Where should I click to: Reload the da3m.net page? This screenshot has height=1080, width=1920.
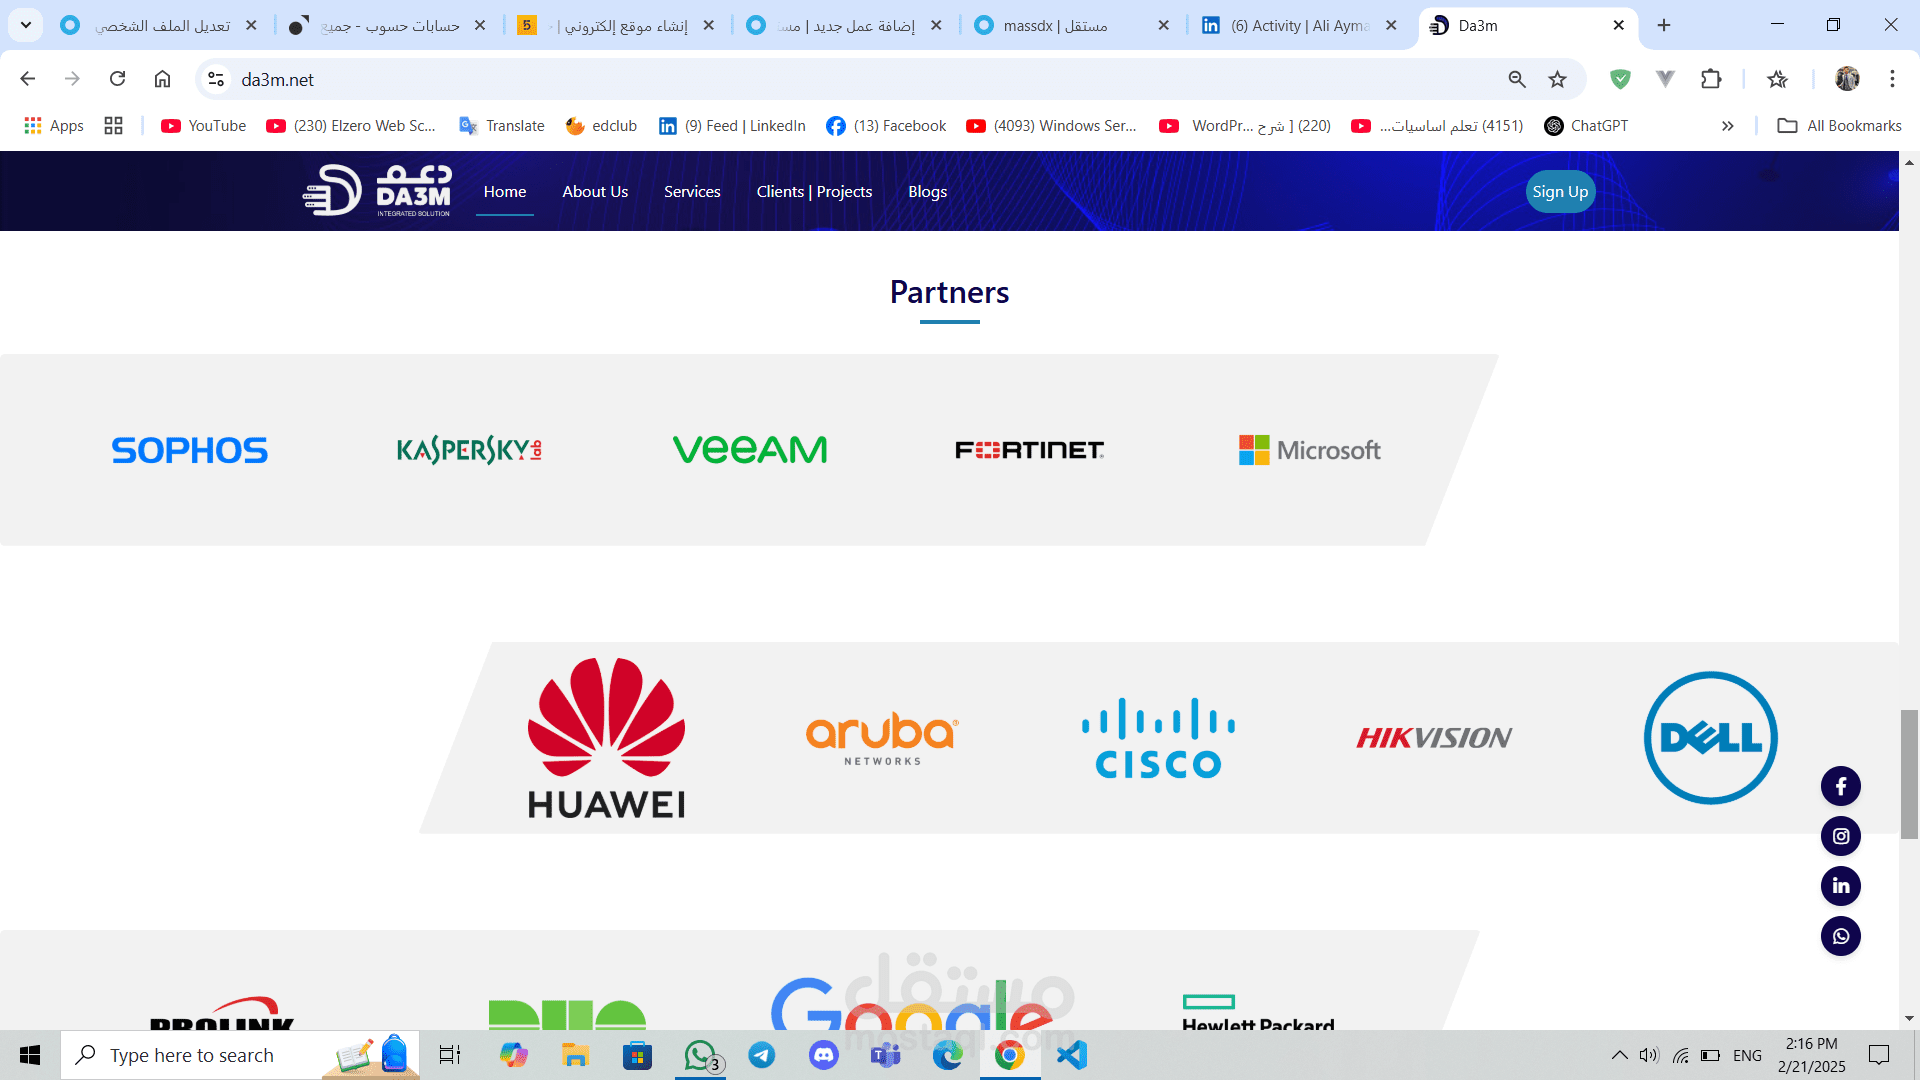[x=117, y=79]
